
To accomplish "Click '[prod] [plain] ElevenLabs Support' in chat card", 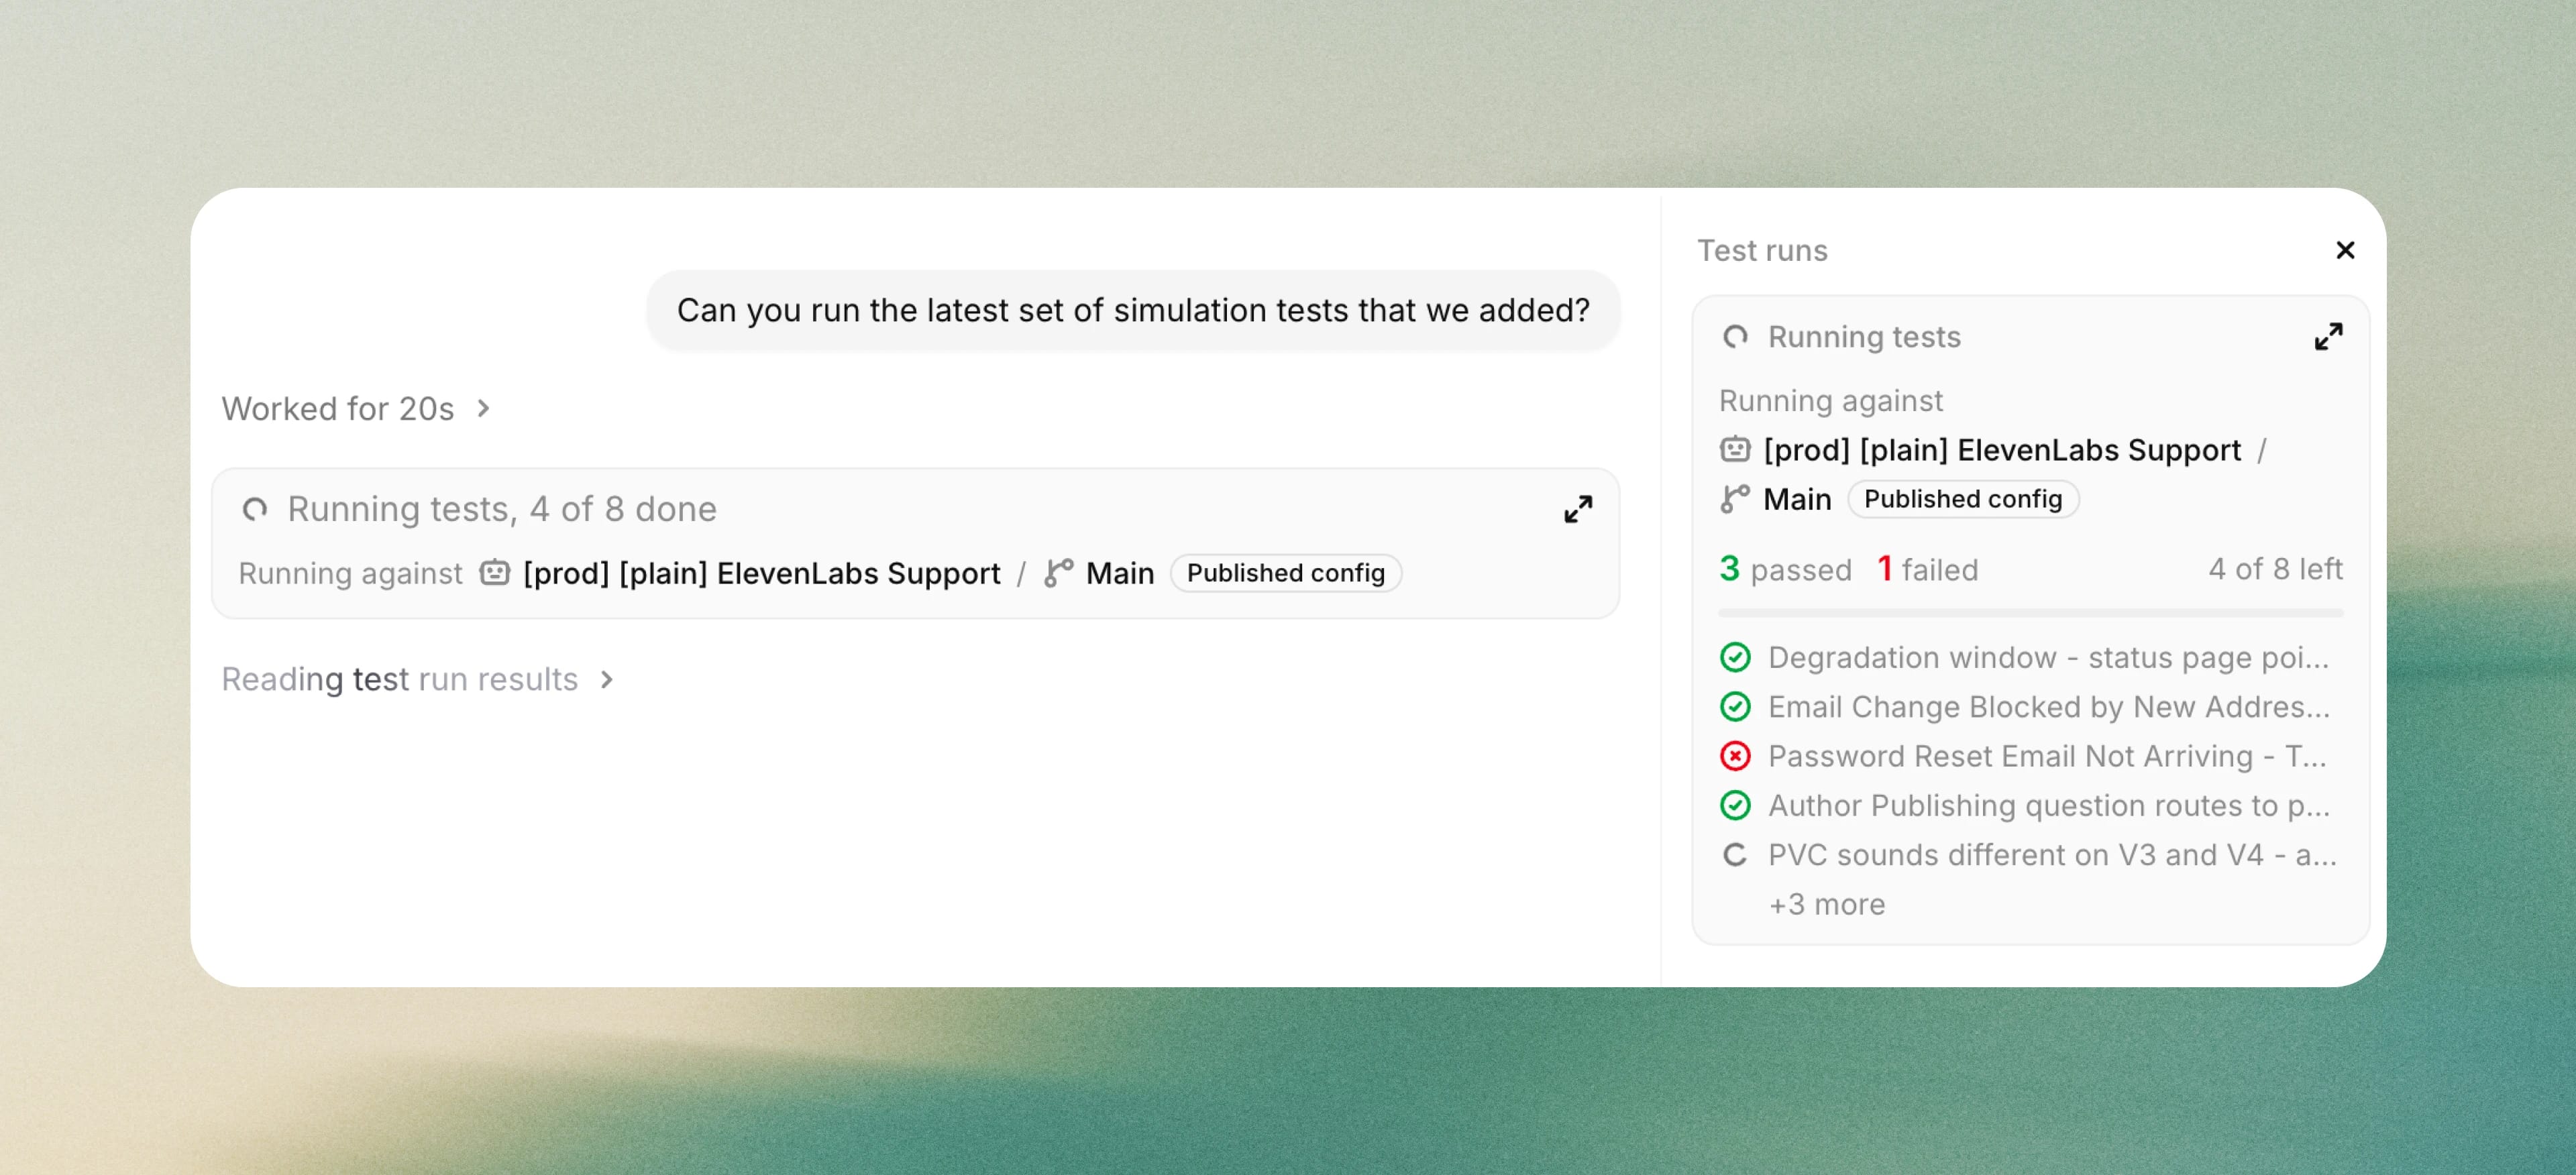I will (x=761, y=573).
